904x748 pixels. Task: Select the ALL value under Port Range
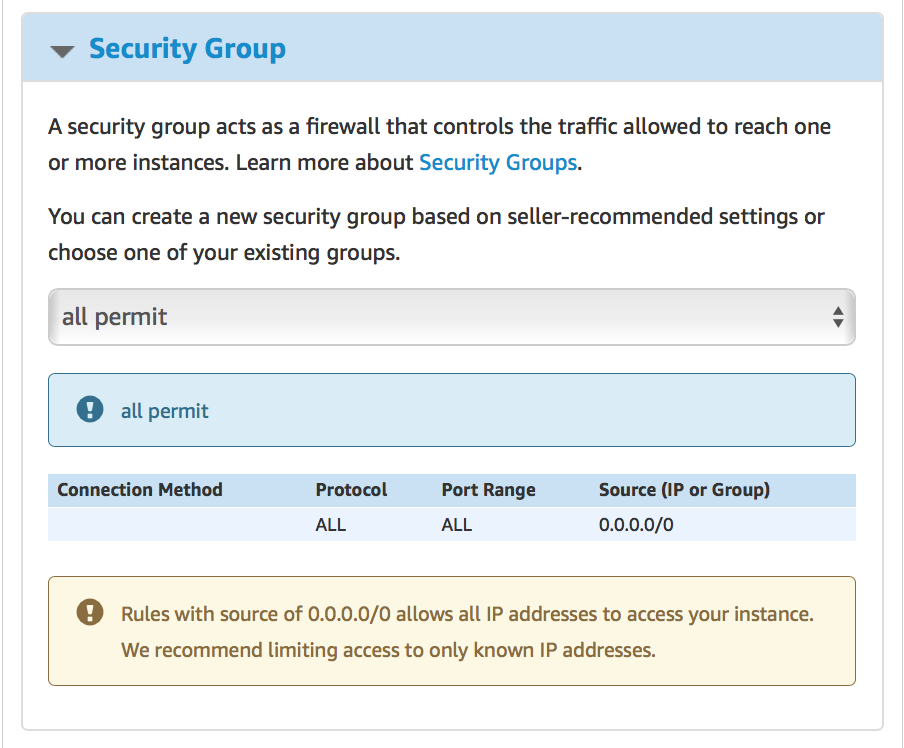457,525
